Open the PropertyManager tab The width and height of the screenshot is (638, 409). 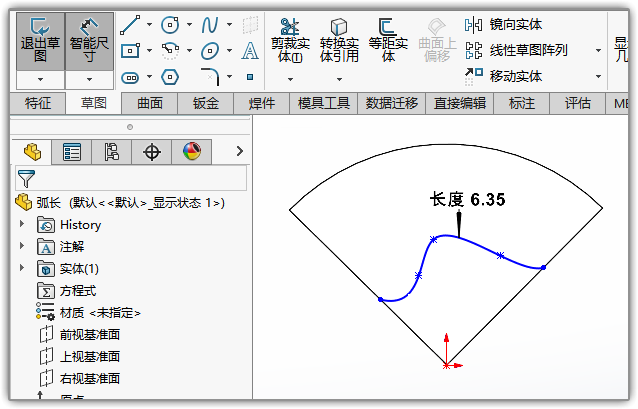[x=72, y=152]
